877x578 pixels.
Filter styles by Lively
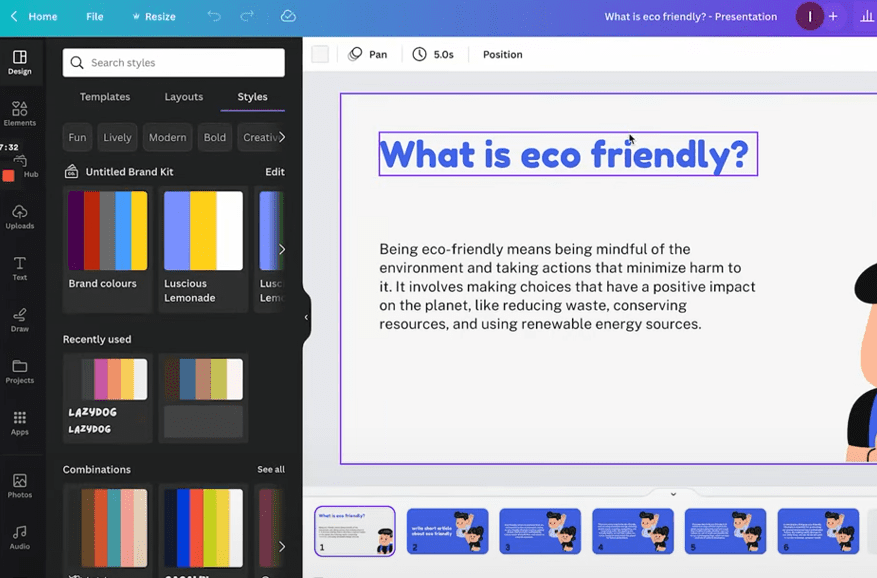point(117,137)
